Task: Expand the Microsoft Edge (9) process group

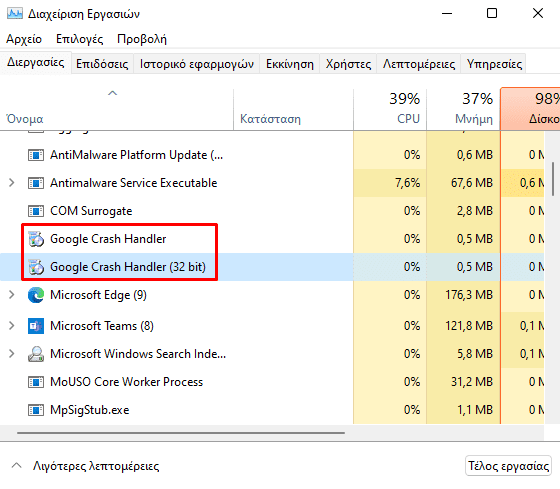Action: [x=12, y=295]
